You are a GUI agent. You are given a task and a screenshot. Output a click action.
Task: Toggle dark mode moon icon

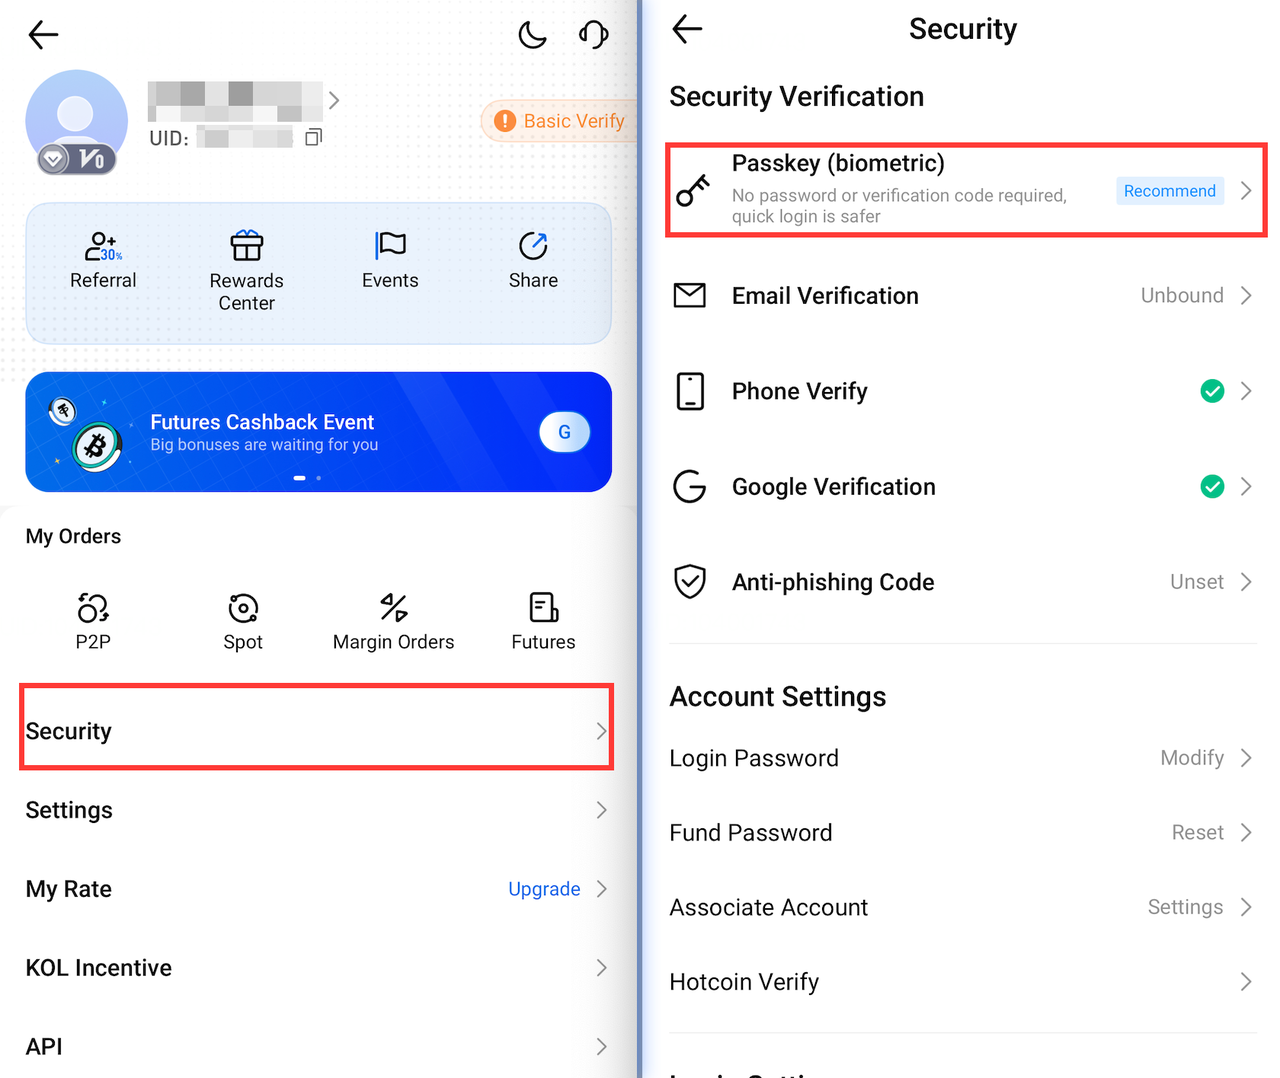(532, 36)
